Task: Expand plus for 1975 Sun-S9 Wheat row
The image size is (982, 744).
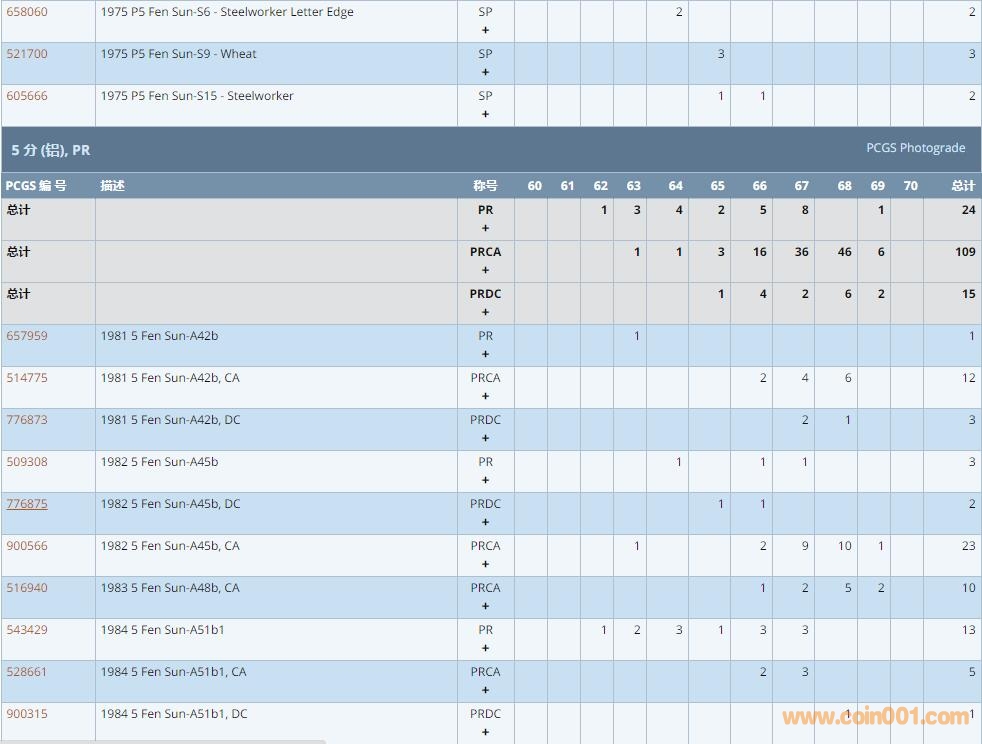Action: tap(486, 72)
